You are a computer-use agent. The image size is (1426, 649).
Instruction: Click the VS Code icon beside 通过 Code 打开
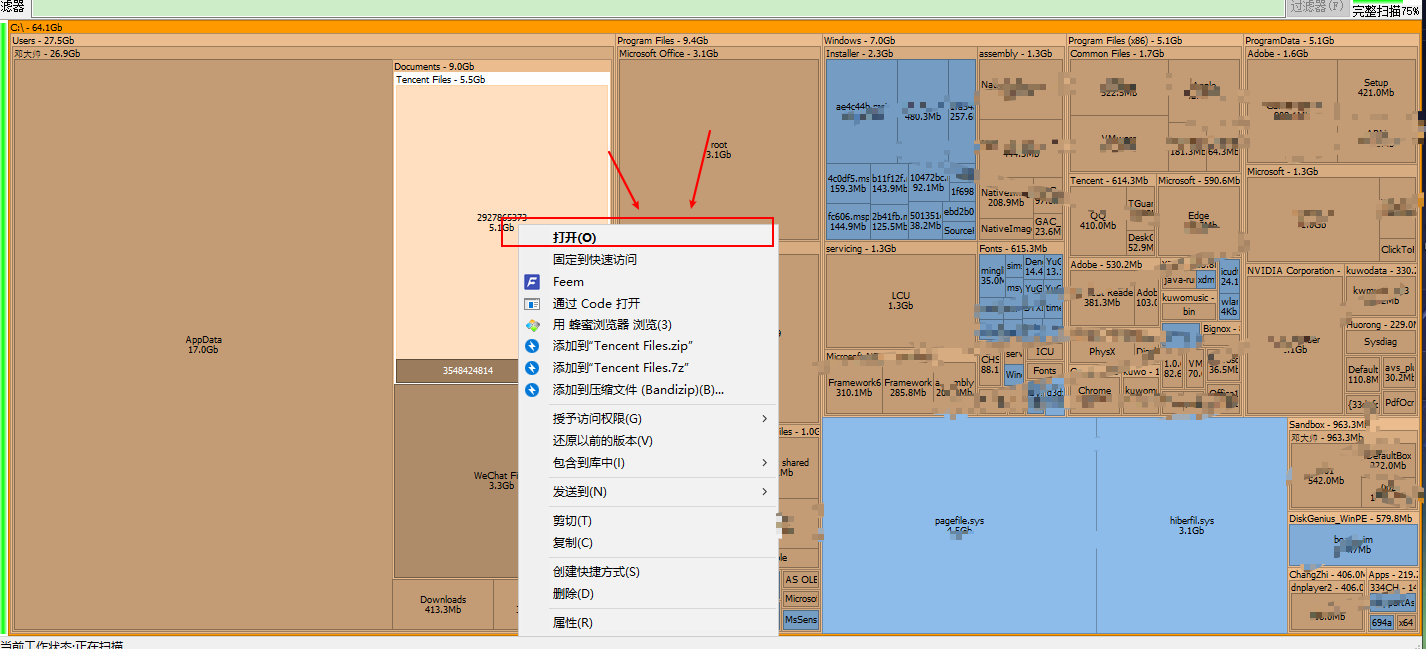click(x=532, y=304)
